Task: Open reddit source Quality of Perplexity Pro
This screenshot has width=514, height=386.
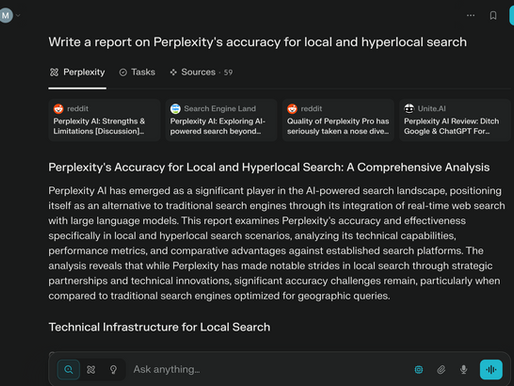Action: click(x=338, y=120)
